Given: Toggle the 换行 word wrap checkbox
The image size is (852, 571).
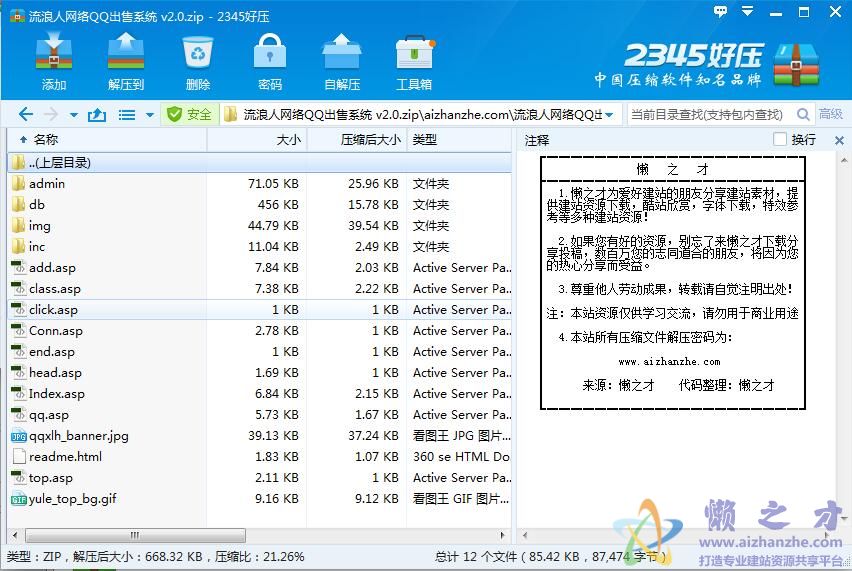Looking at the screenshot, I should 780,140.
